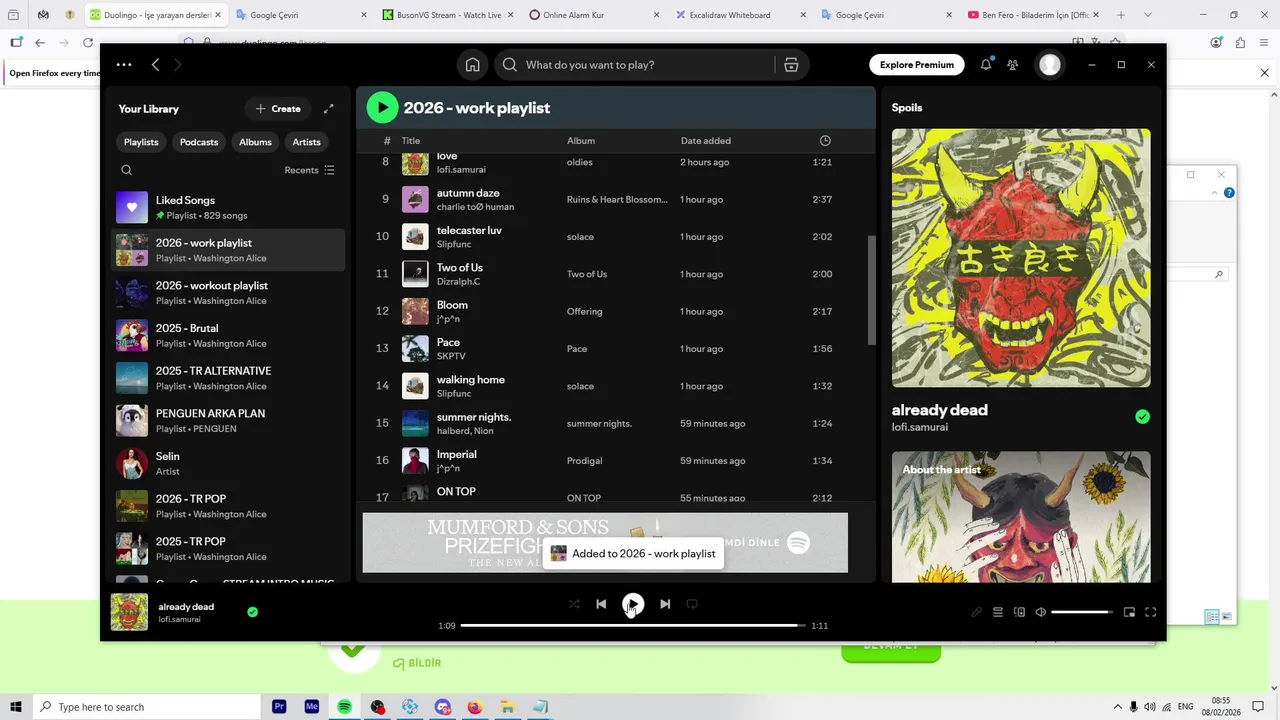Open the three-dot menu in Spotify's top-left
The image size is (1280, 720).
[124, 65]
